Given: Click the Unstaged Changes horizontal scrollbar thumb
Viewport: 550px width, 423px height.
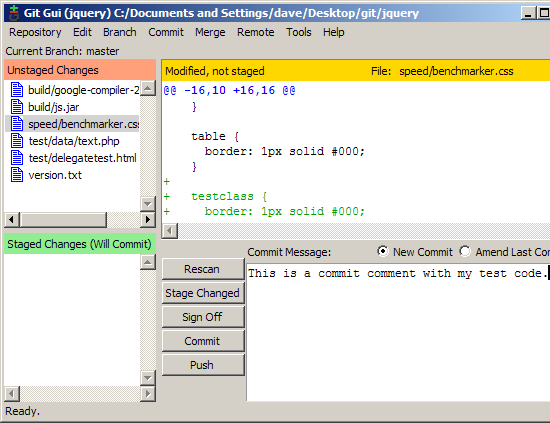Looking at the screenshot, I should pyautogui.click(x=63, y=220).
